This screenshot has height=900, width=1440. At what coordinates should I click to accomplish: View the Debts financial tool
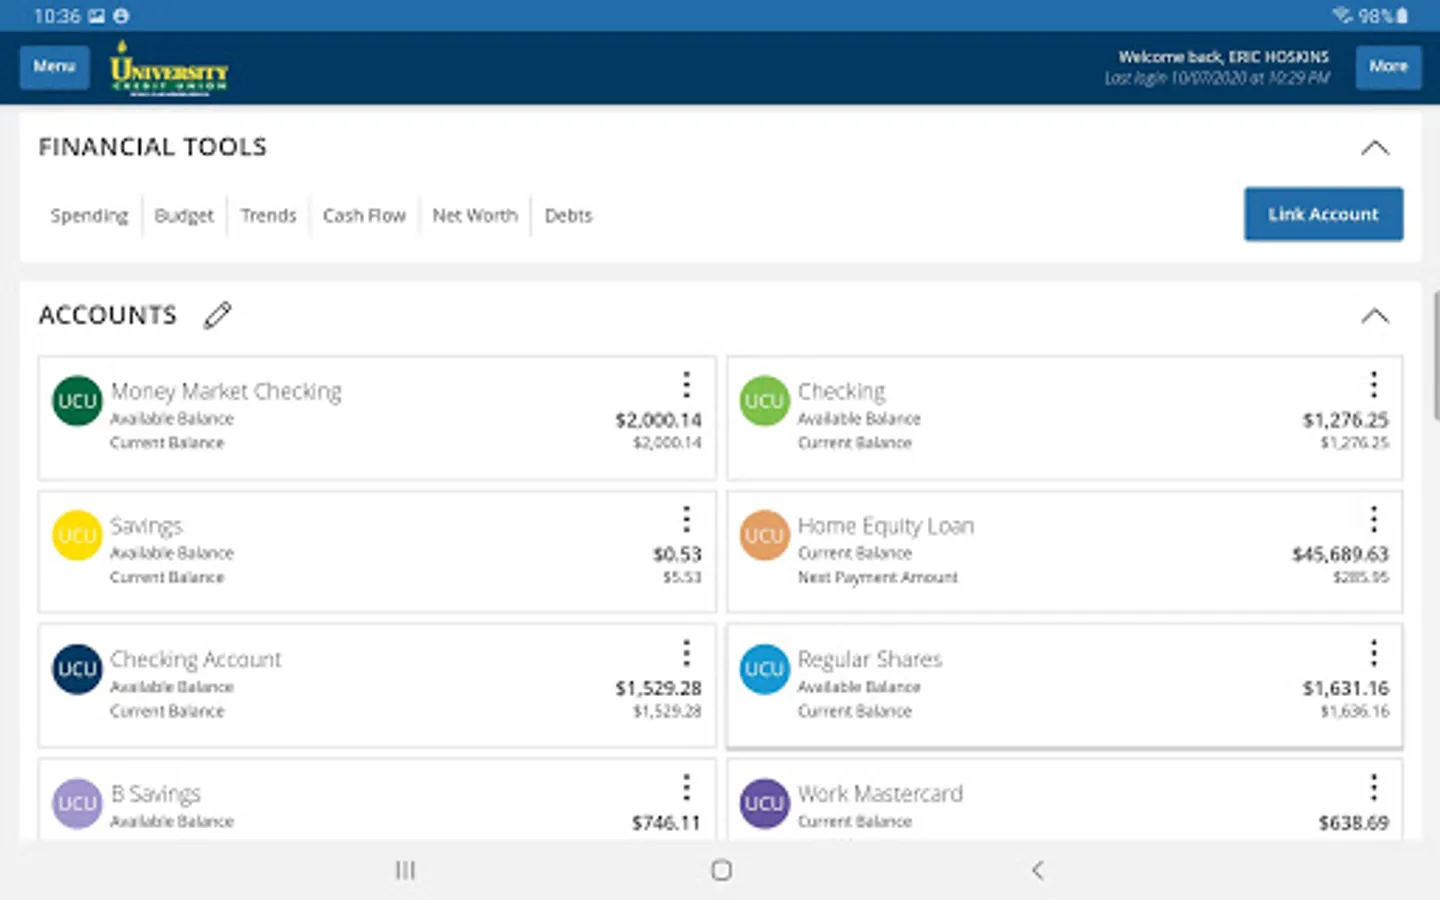click(568, 215)
